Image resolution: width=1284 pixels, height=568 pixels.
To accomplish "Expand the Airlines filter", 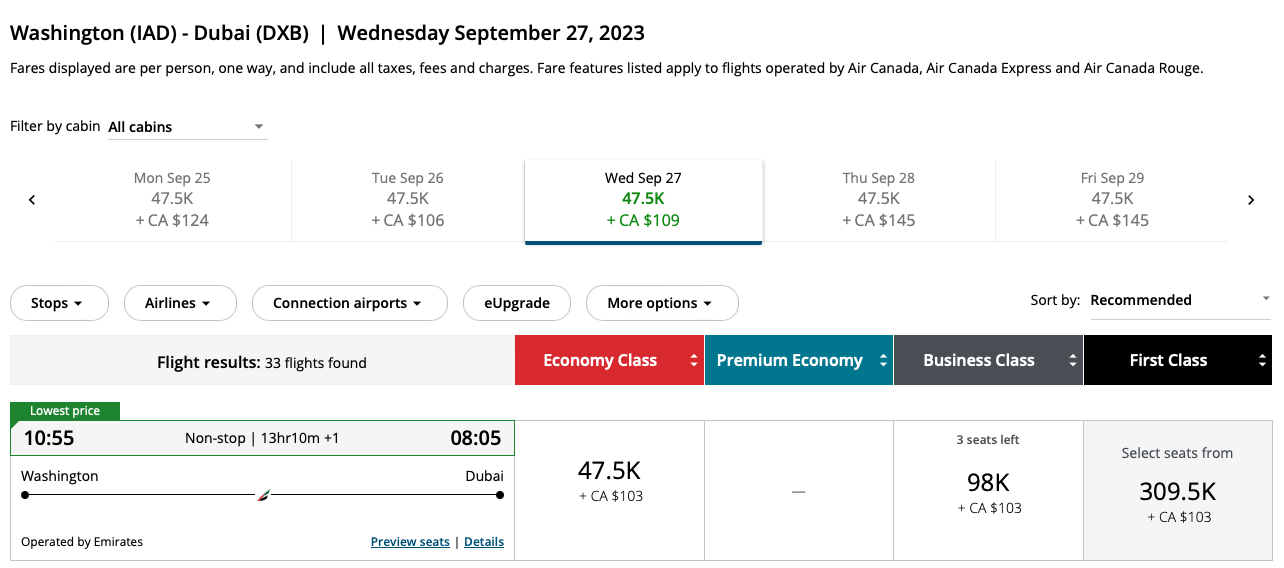I will (x=180, y=303).
